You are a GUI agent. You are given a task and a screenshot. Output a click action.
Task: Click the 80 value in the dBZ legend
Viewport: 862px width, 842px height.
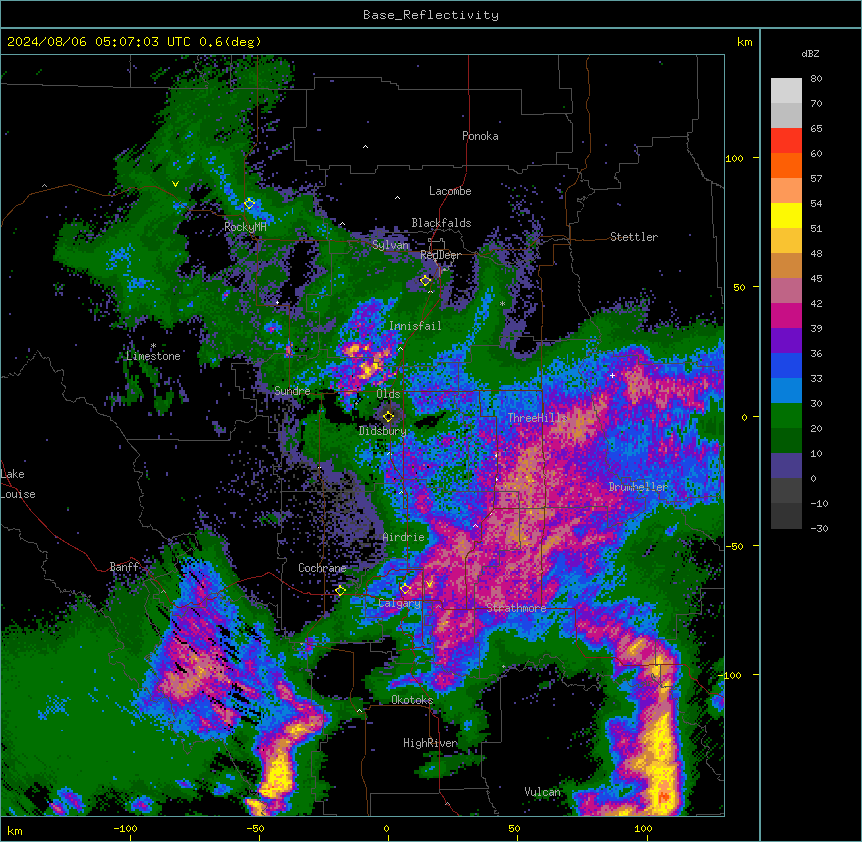[x=816, y=79]
